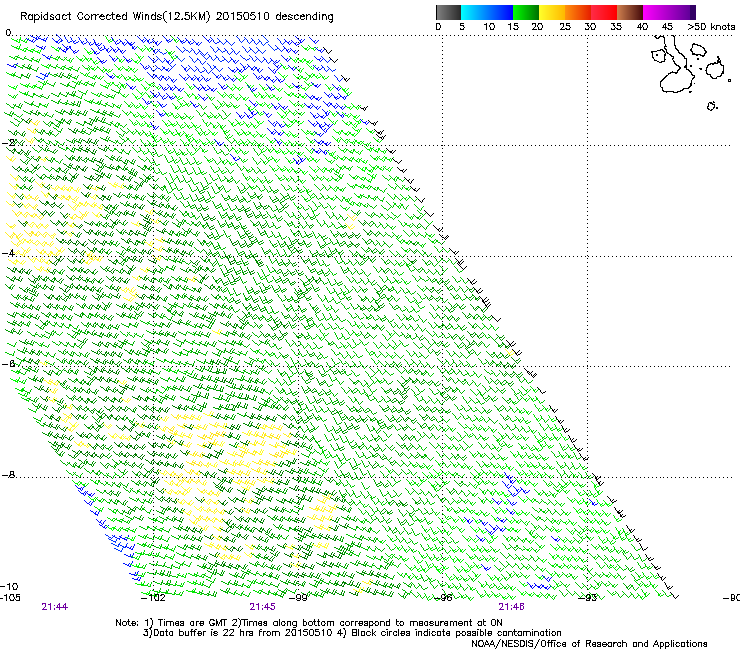Click the brown 35-40 knots color band
The height and width of the screenshot is (650, 740).
coord(630,12)
